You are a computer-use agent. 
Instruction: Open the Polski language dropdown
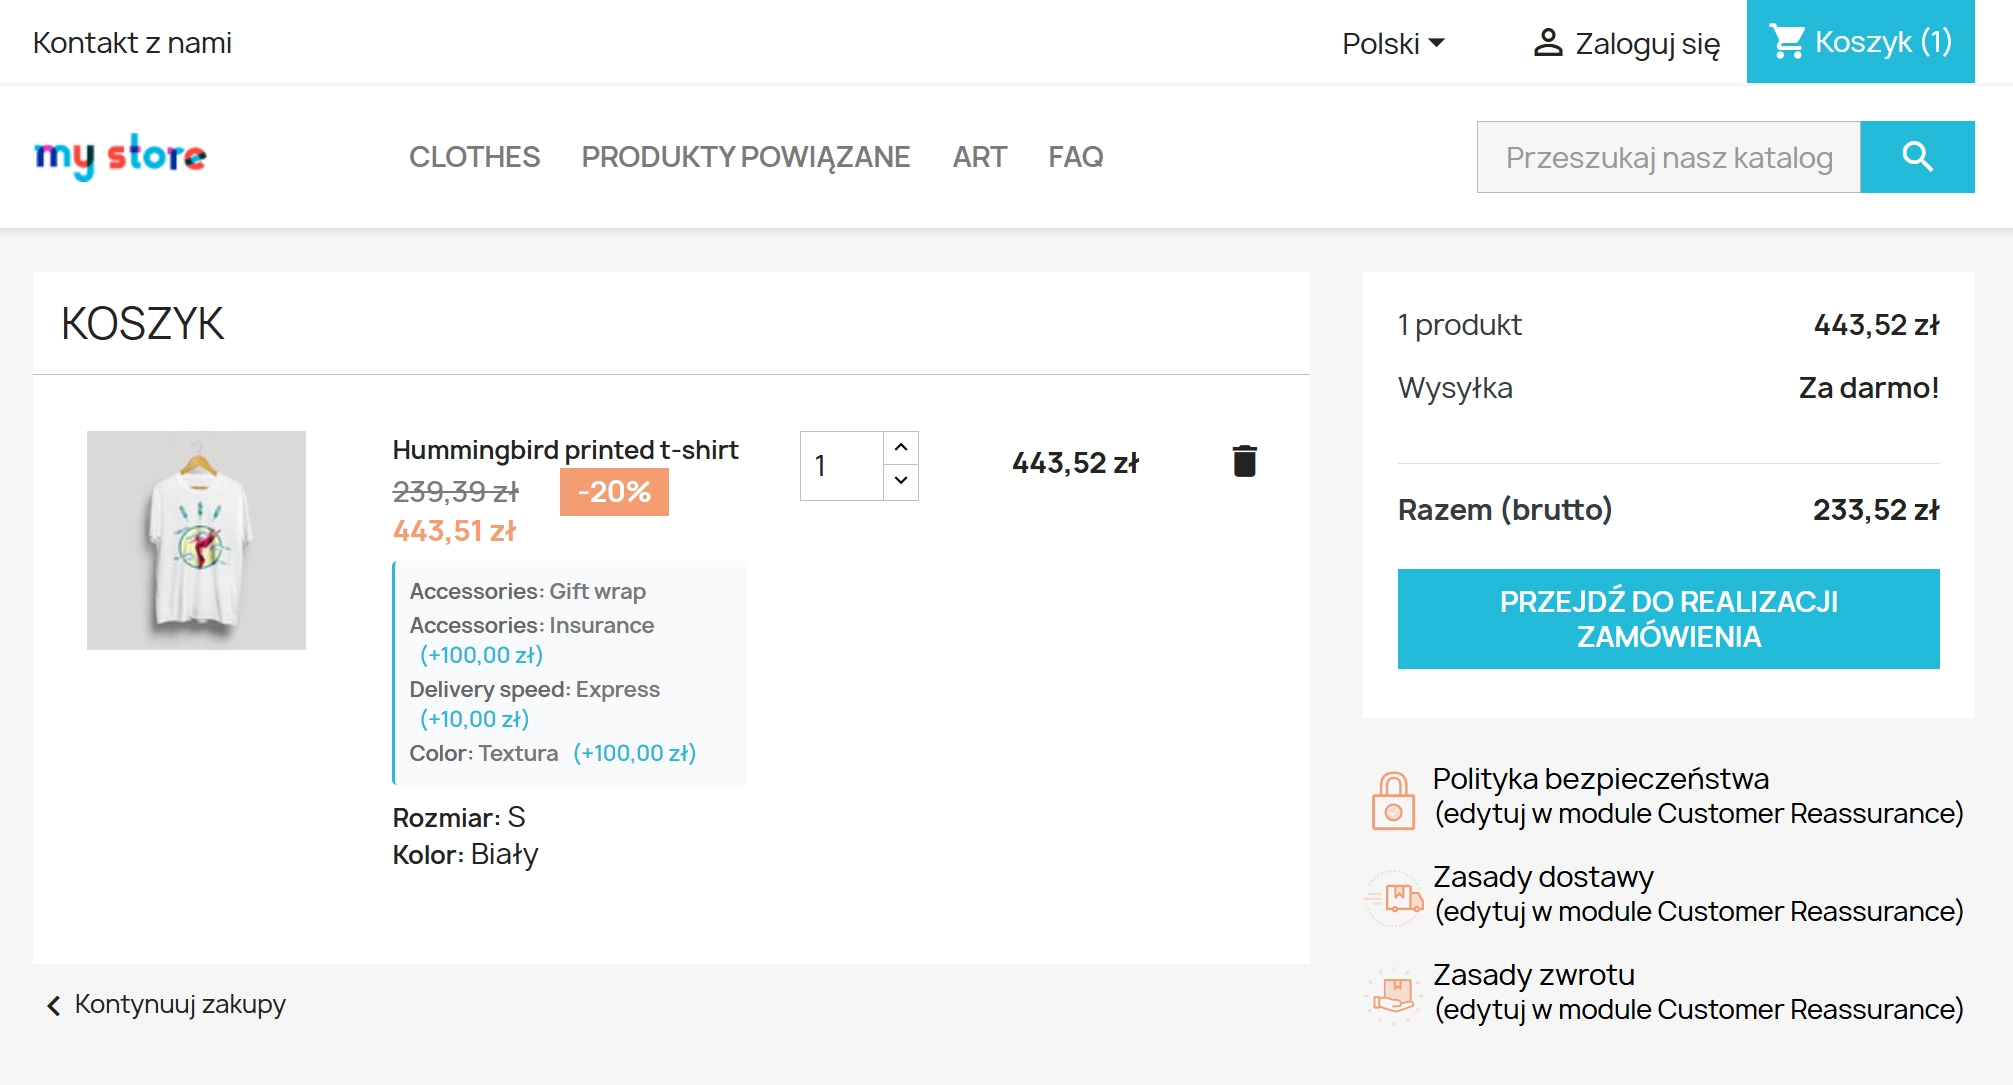1382,43
